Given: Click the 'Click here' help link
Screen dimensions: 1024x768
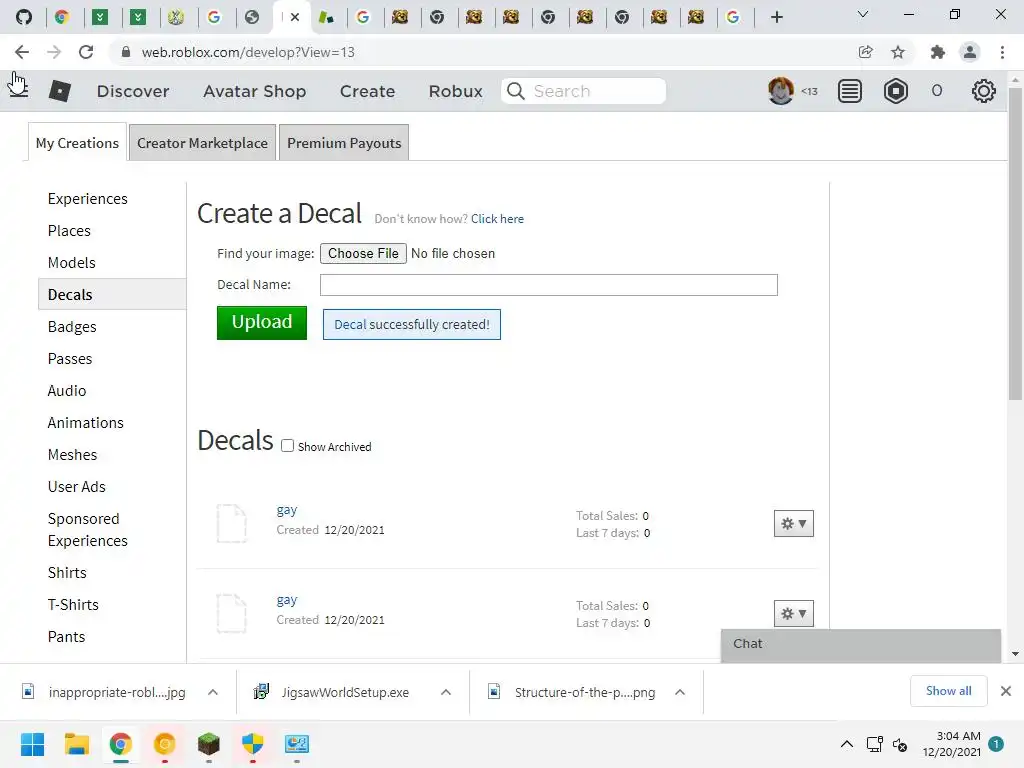Looking at the screenshot, I should 498,219.
